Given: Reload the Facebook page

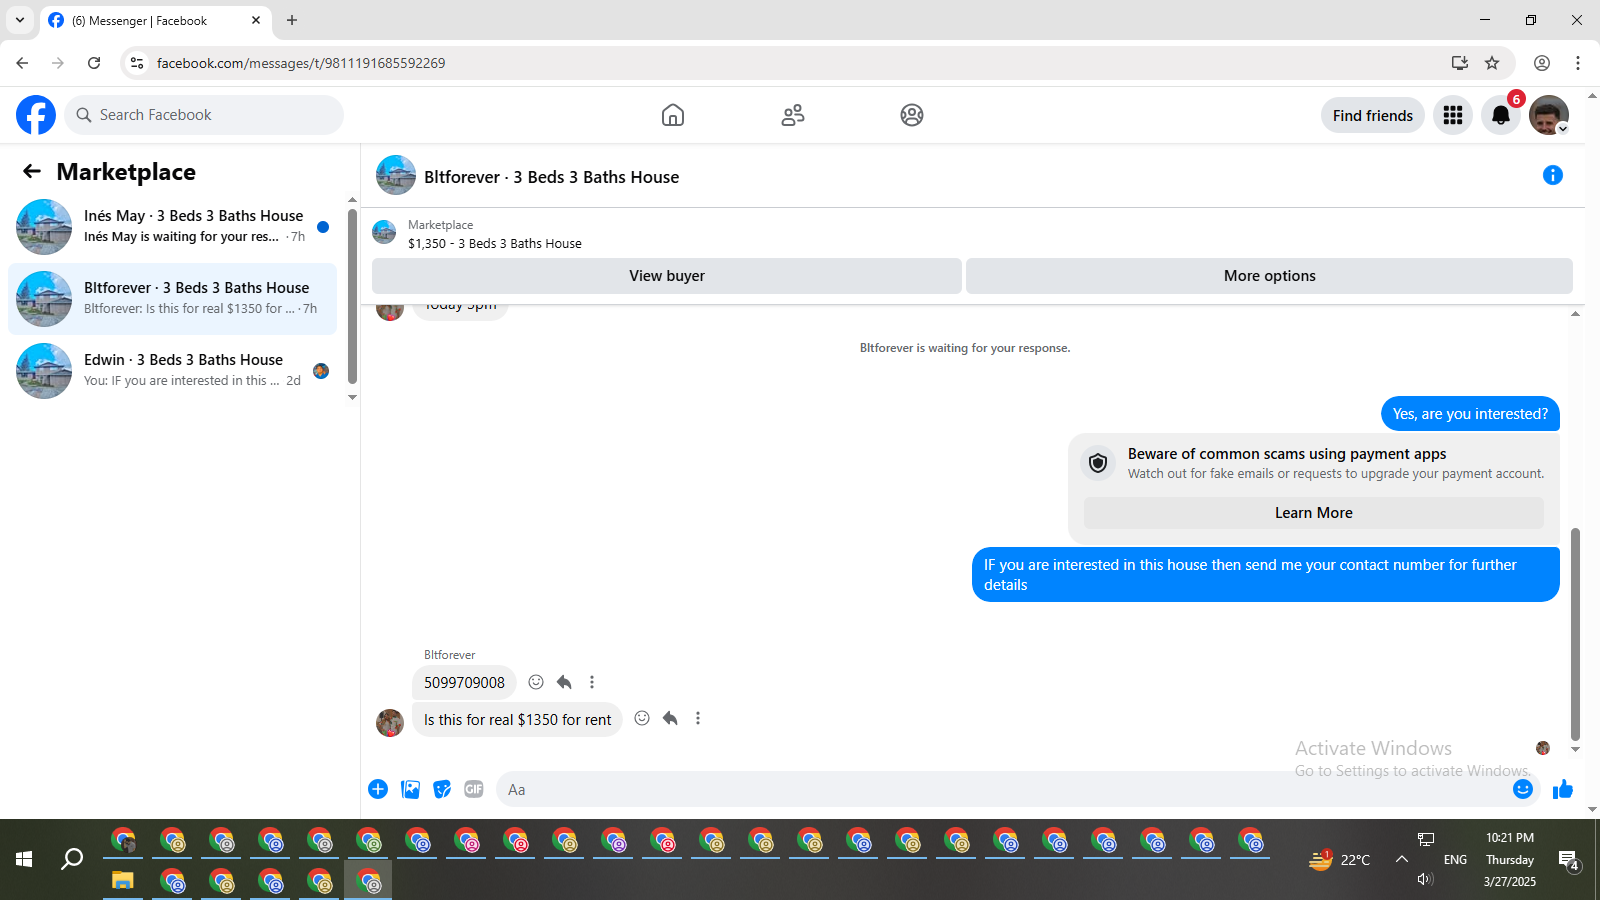Looking at the screenshot, I should pyautogui.click(x=94, y=63).
